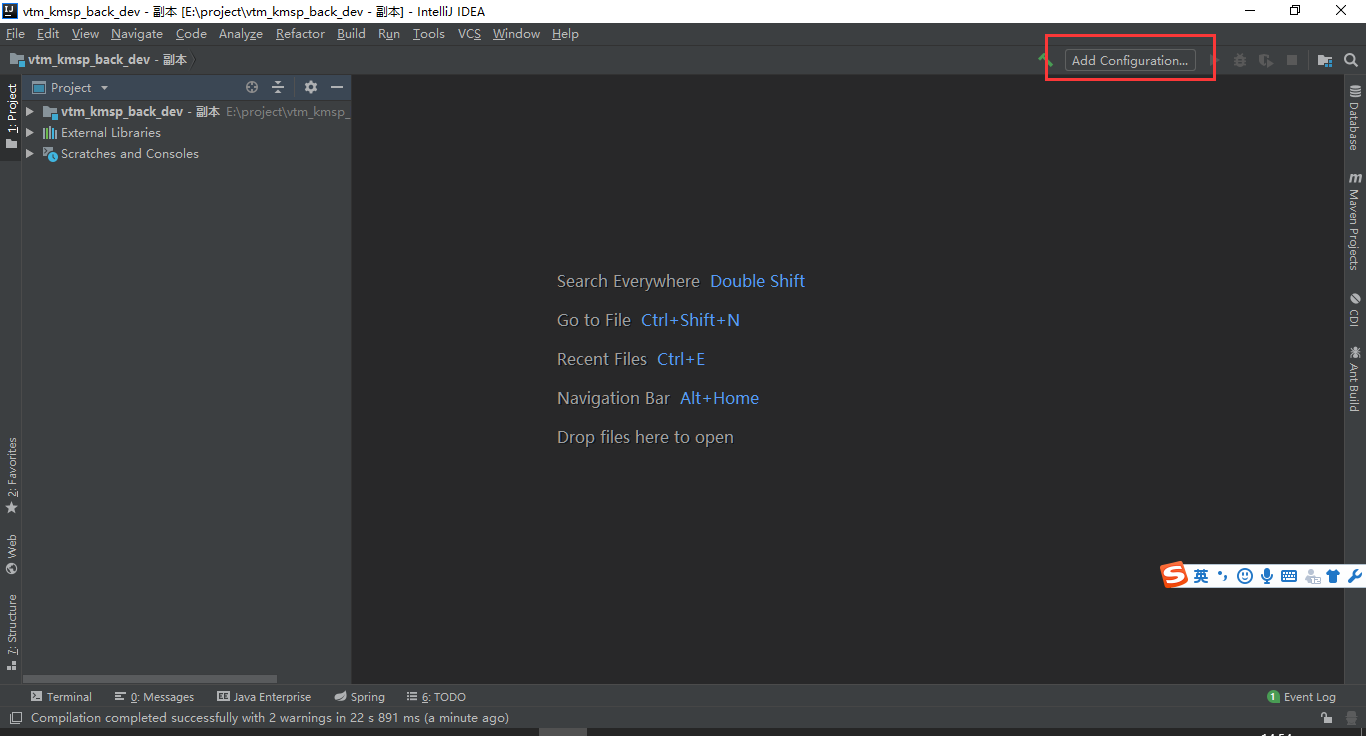Open the Add Configuration dialog
Viewport: 1366px width, 736px height.
pos(1130,60)
